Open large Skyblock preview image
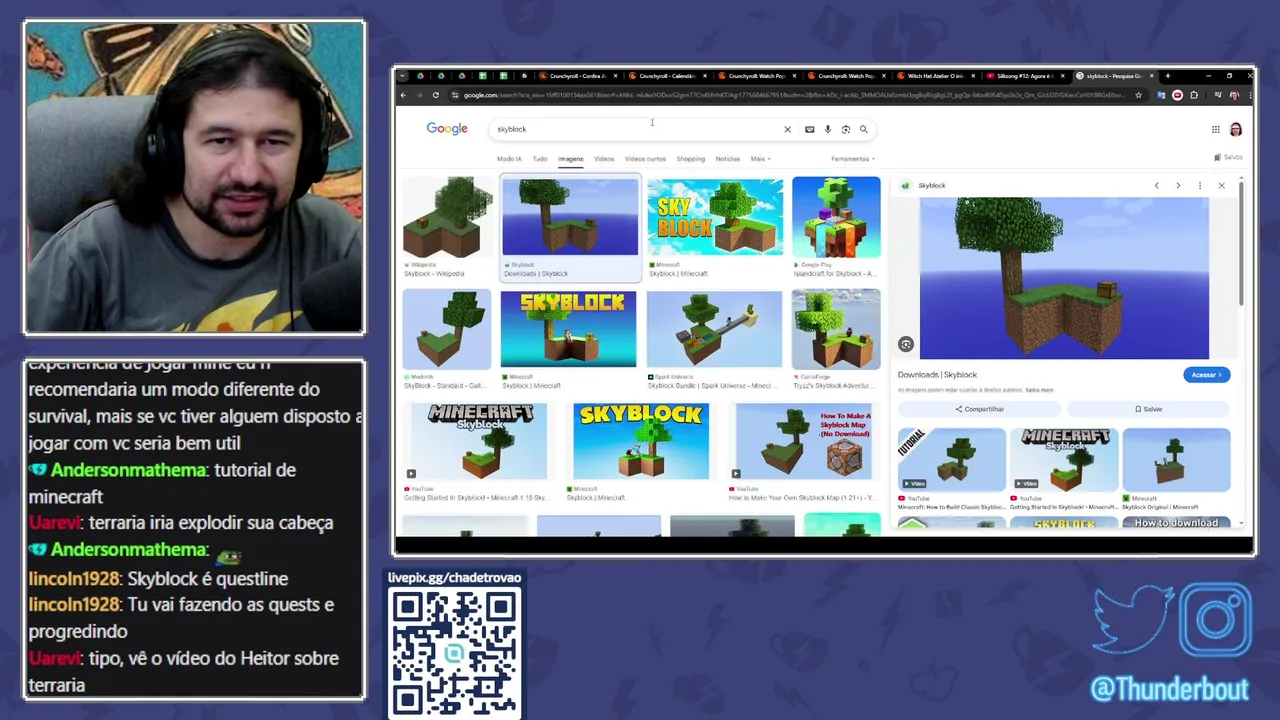 [1064, 278]
